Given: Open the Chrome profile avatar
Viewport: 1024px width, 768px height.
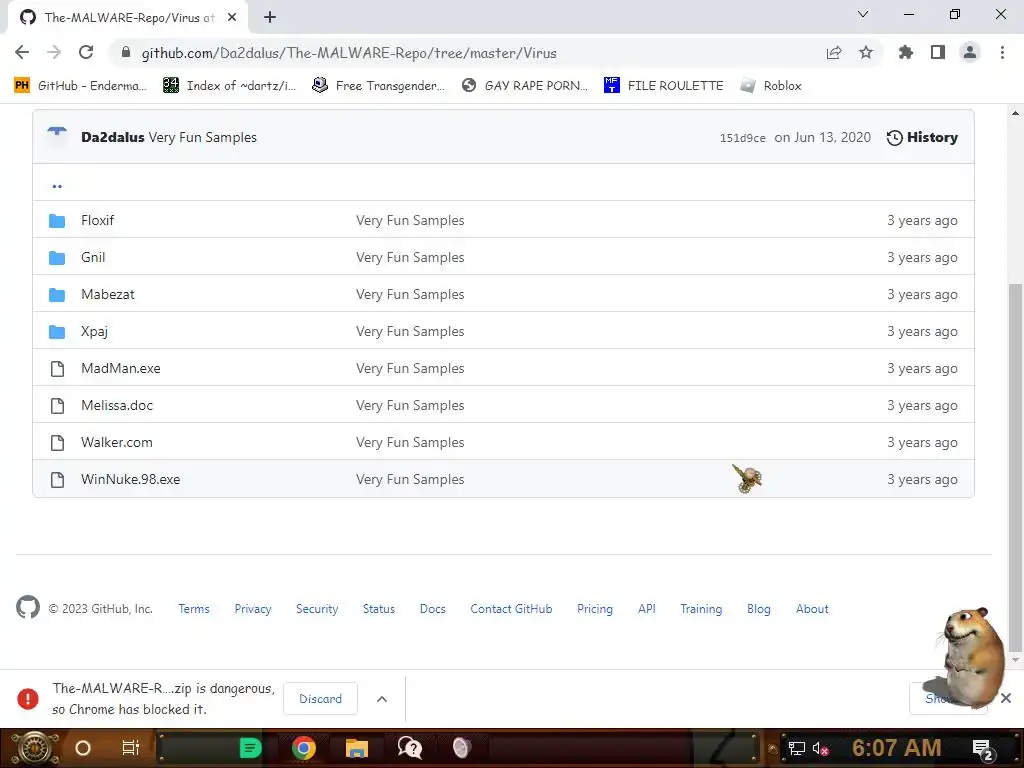Looking at the screenshot, I should [970, 52].
